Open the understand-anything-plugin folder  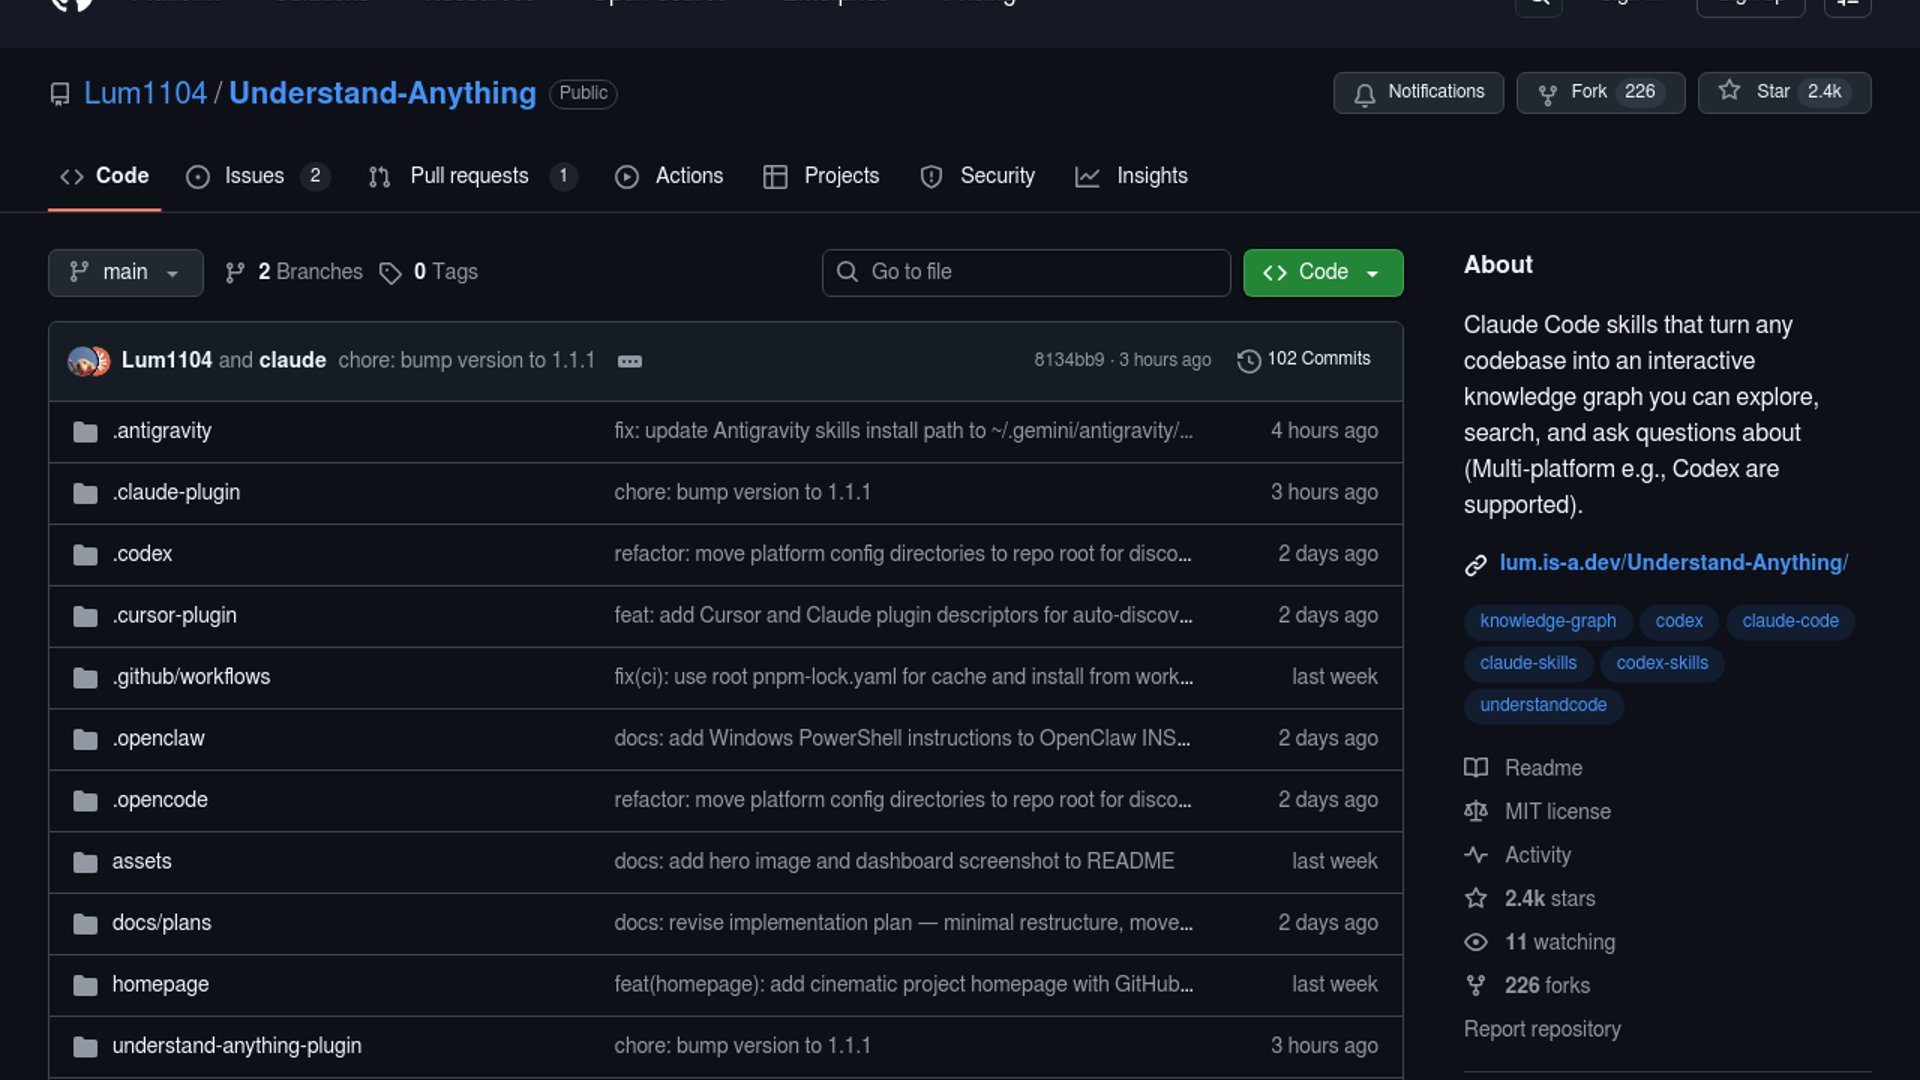coord(236,1045)
